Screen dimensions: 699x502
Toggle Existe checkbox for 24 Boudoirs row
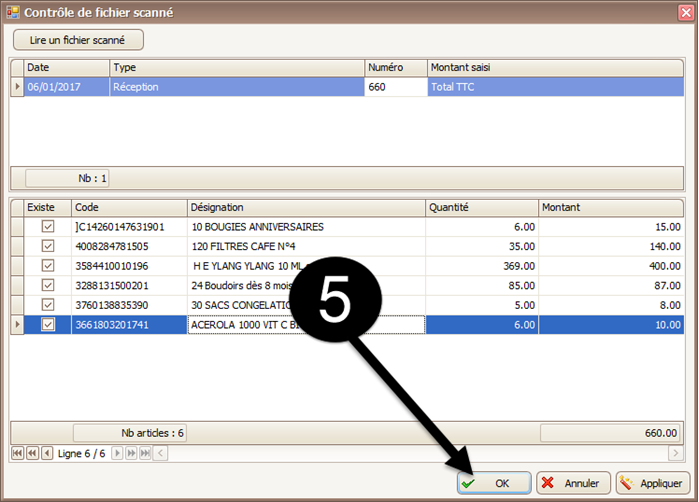click(x=48, y=285)
